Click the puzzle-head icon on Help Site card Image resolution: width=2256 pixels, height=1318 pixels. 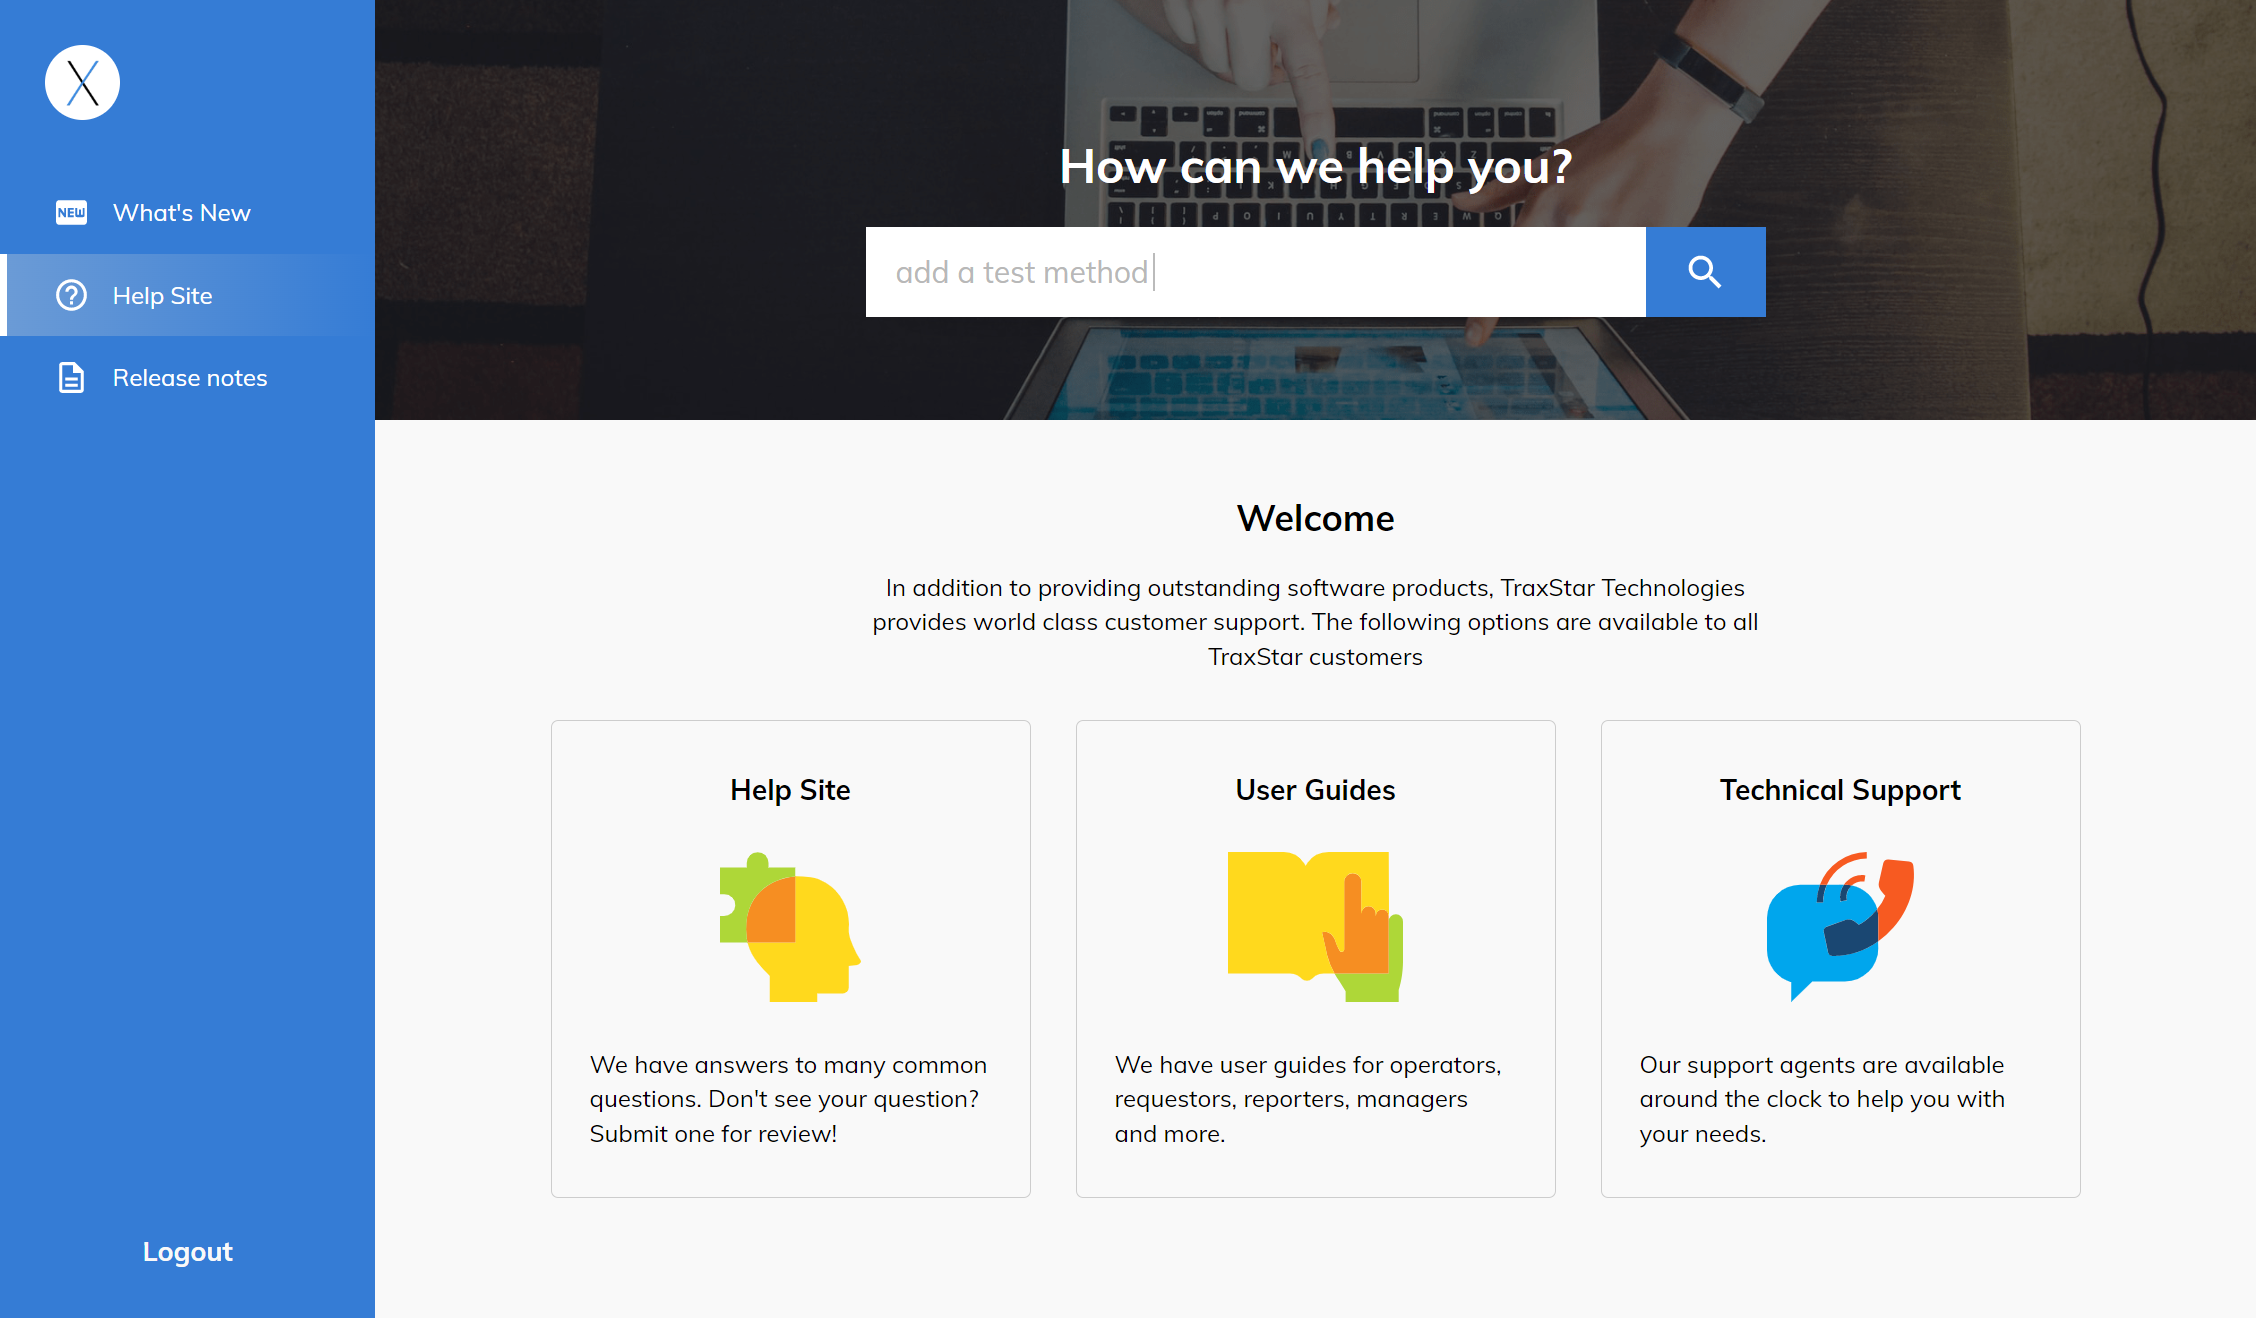click(x=789, y=925)
